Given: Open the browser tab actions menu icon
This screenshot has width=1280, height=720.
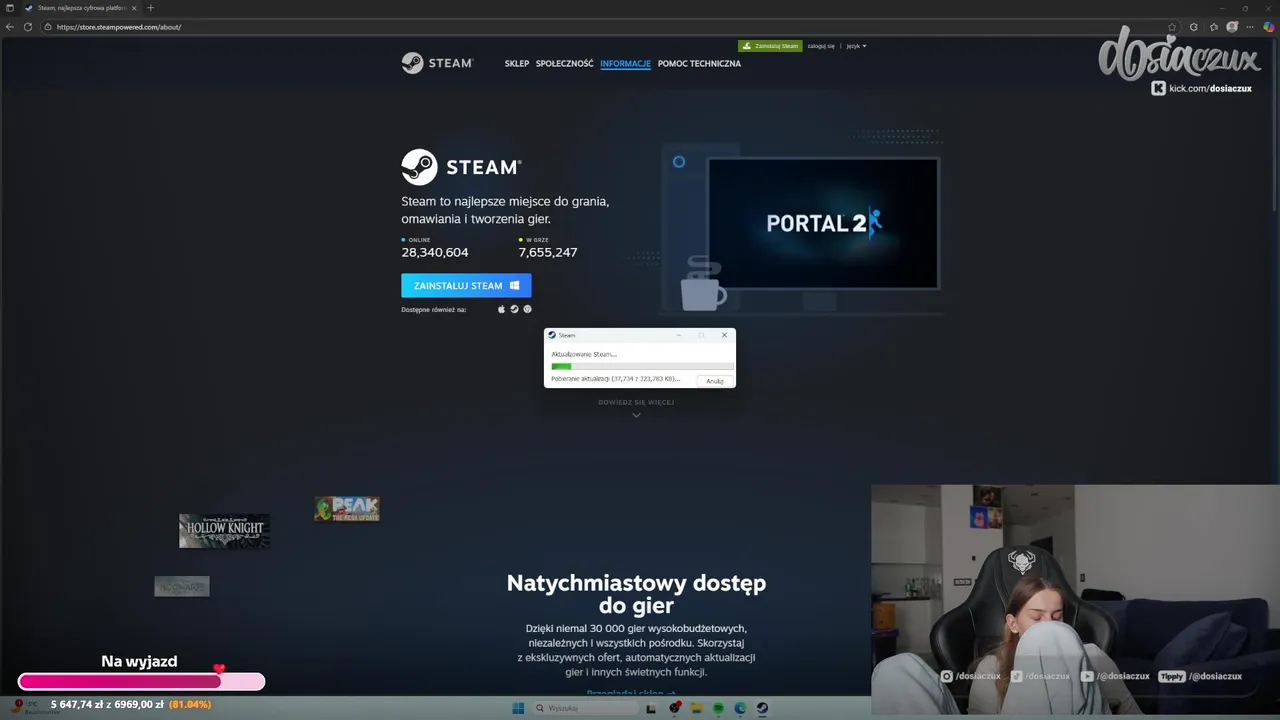Looking at the screenshot, I should [x=9, y=8].
